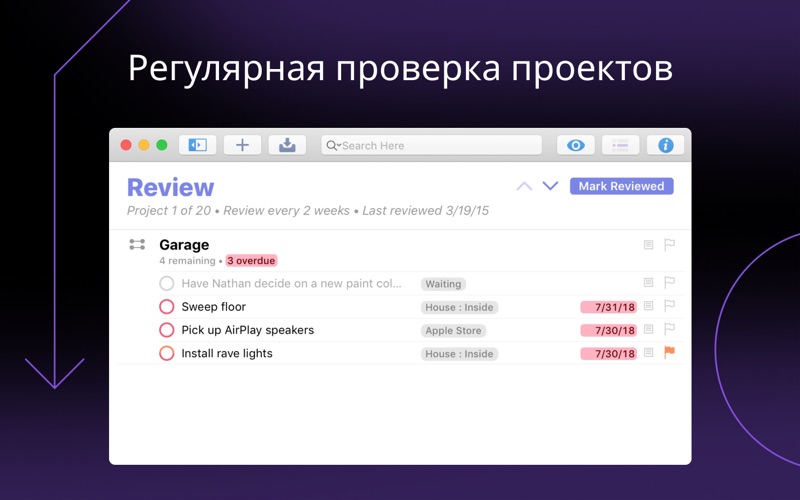Open note icon for Pick up AirPlay speakers
This screenshot has height=500, width=800.
pyautogui.click(x=648, y=329)
